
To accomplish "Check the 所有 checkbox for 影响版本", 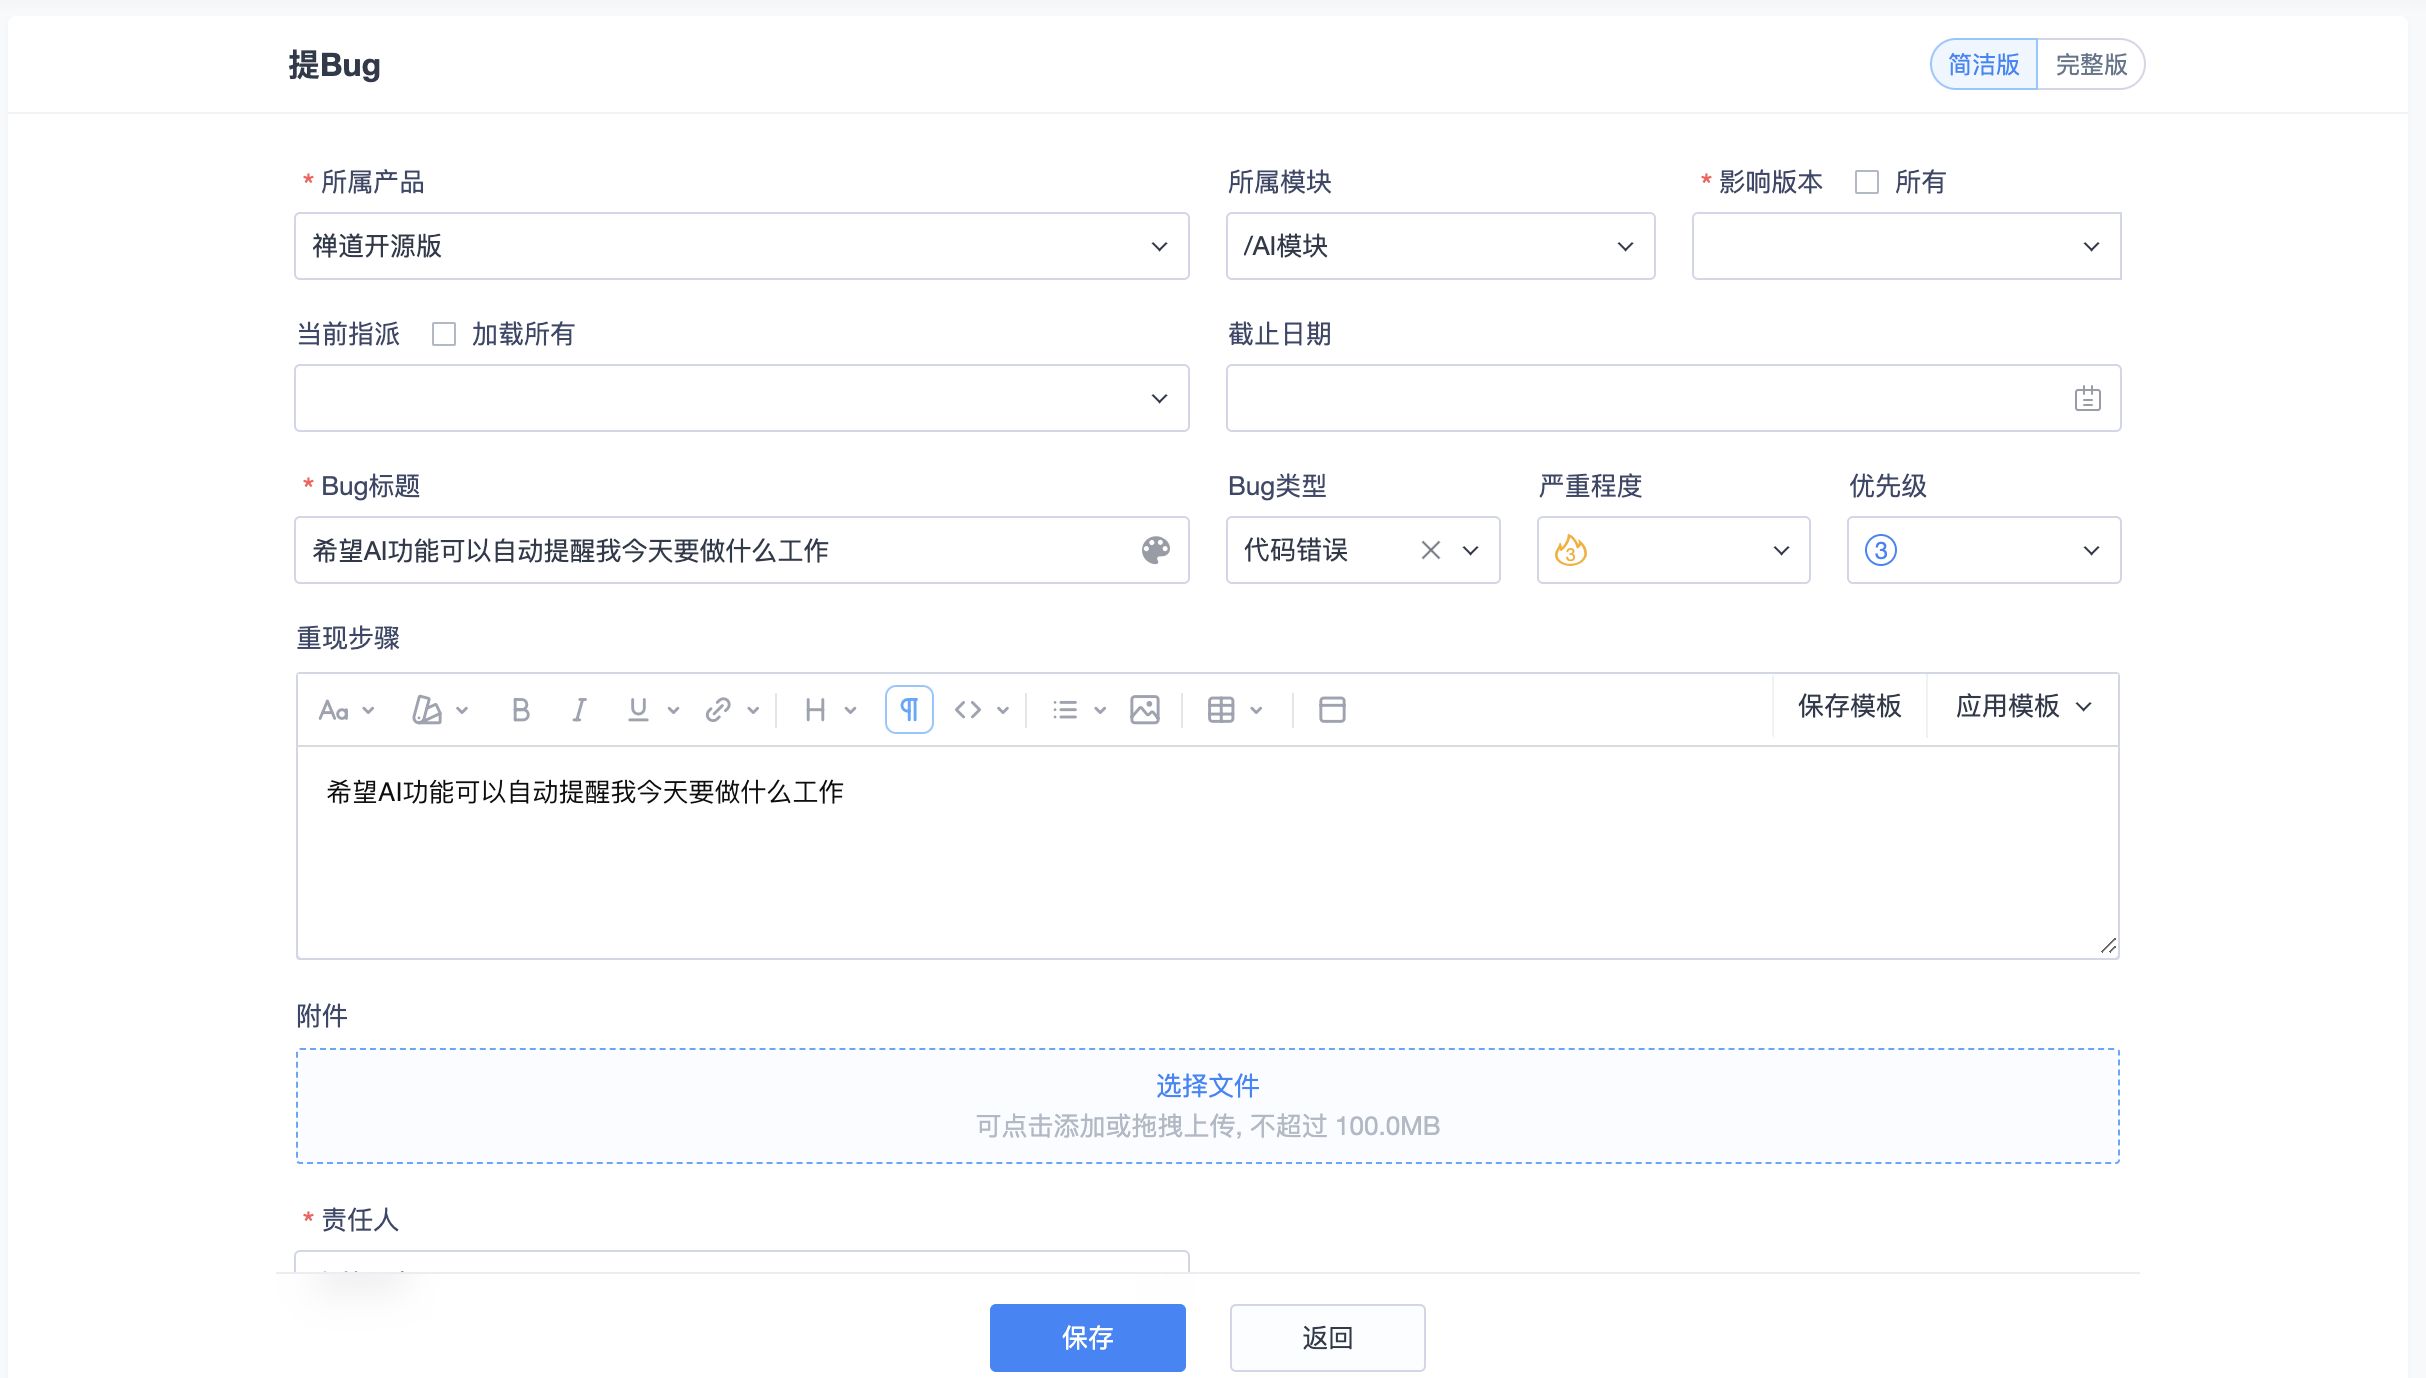I will pyautogui.click(x=1866, y=182).
